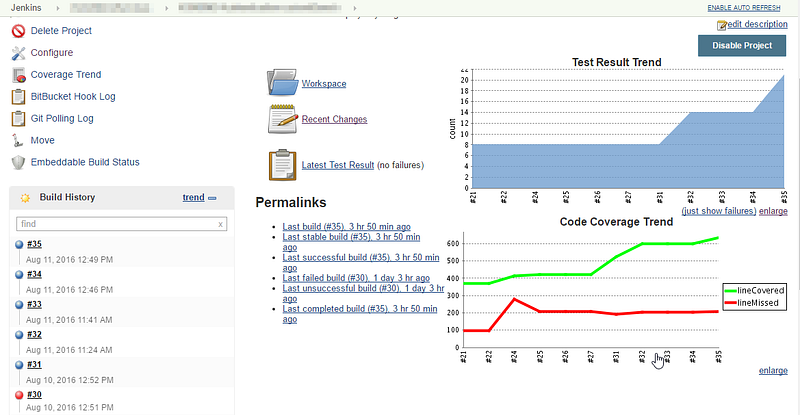Click the Delete Project prohibition icon
The height and width of the screenshot is (415, 800).
[x=18, y=31]
